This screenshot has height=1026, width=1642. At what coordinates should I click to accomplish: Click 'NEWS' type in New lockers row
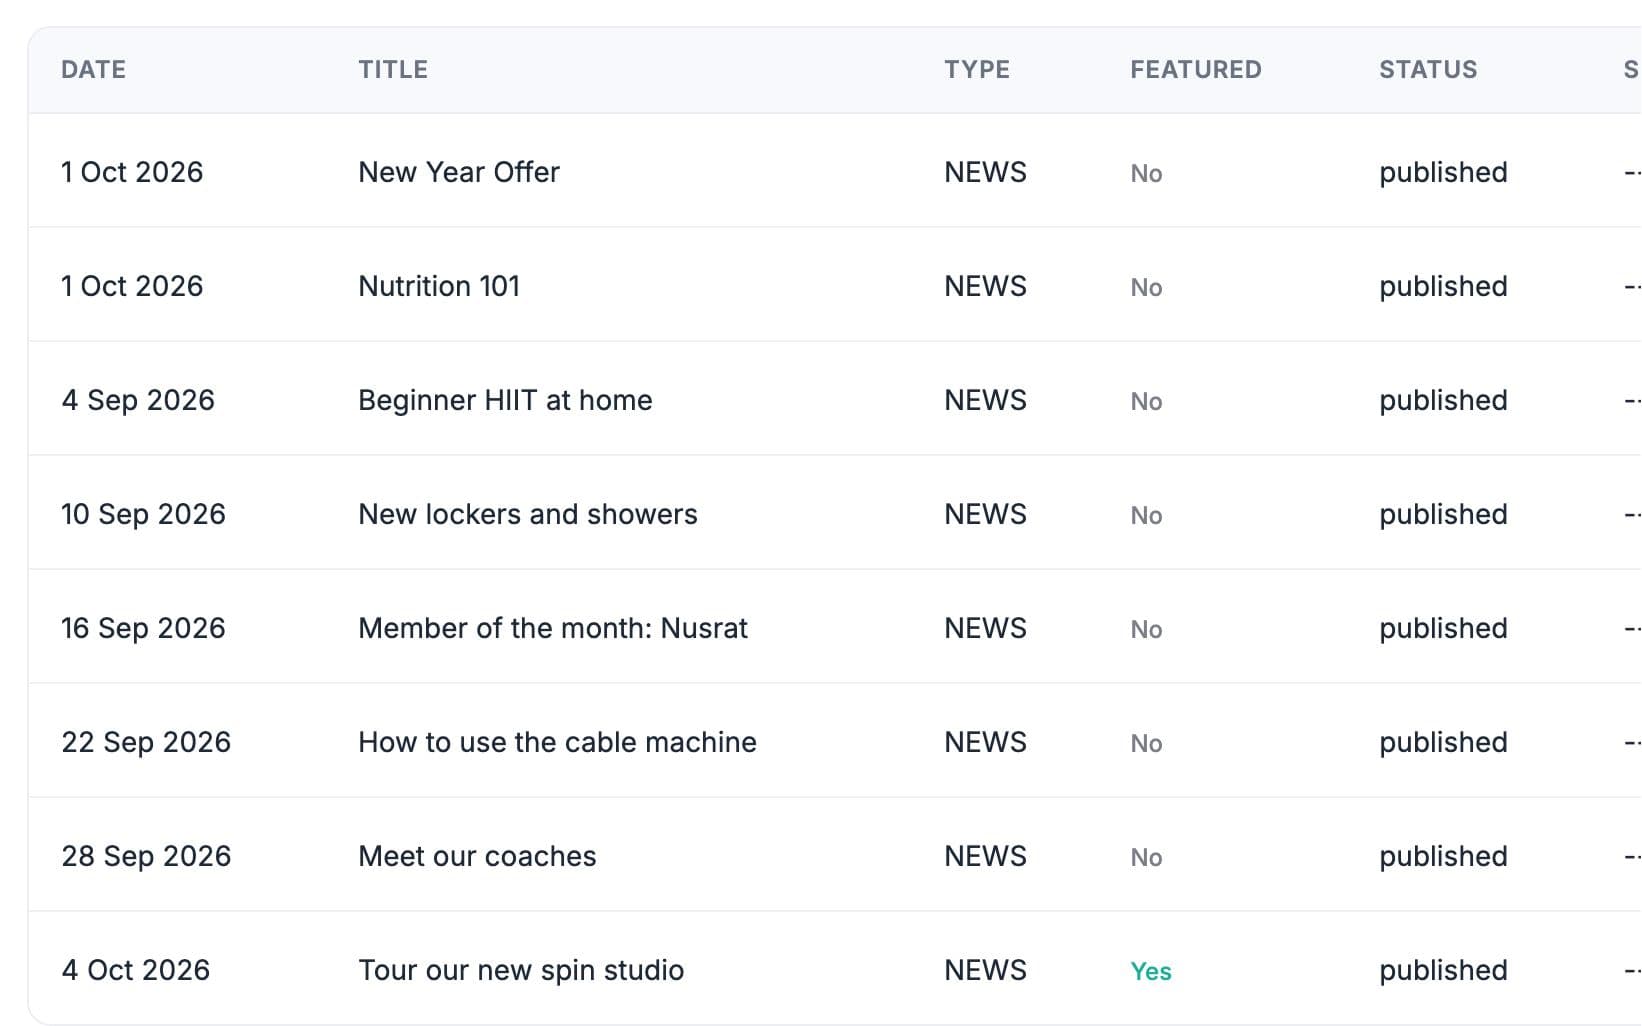pyautogui.click(x=985, y=514)
